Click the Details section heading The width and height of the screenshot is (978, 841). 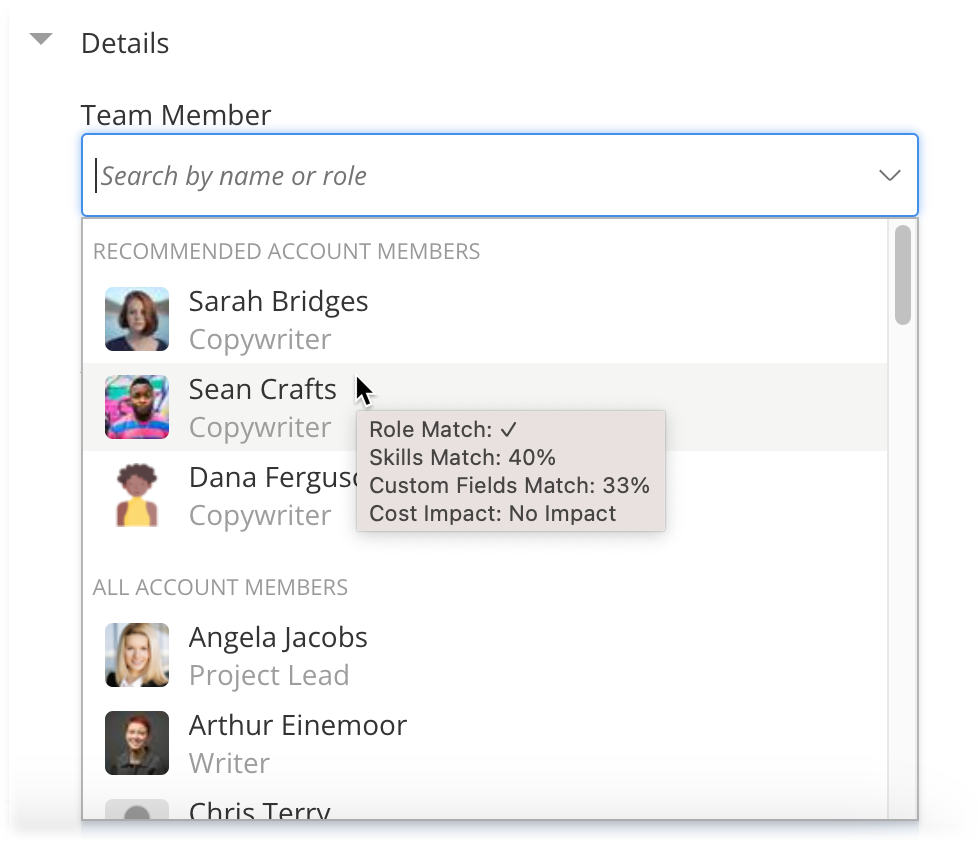(x=125, y=44)
